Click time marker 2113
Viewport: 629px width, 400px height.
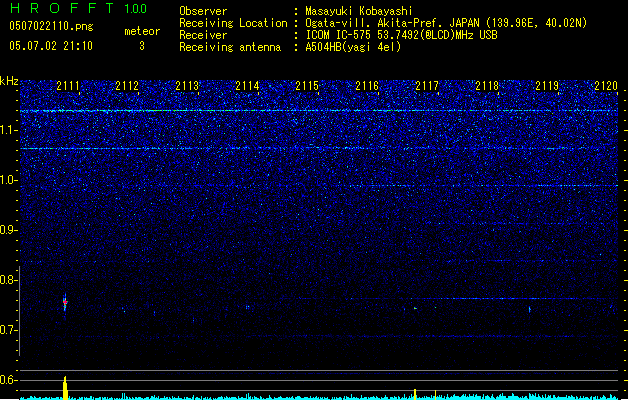point(187,86)
